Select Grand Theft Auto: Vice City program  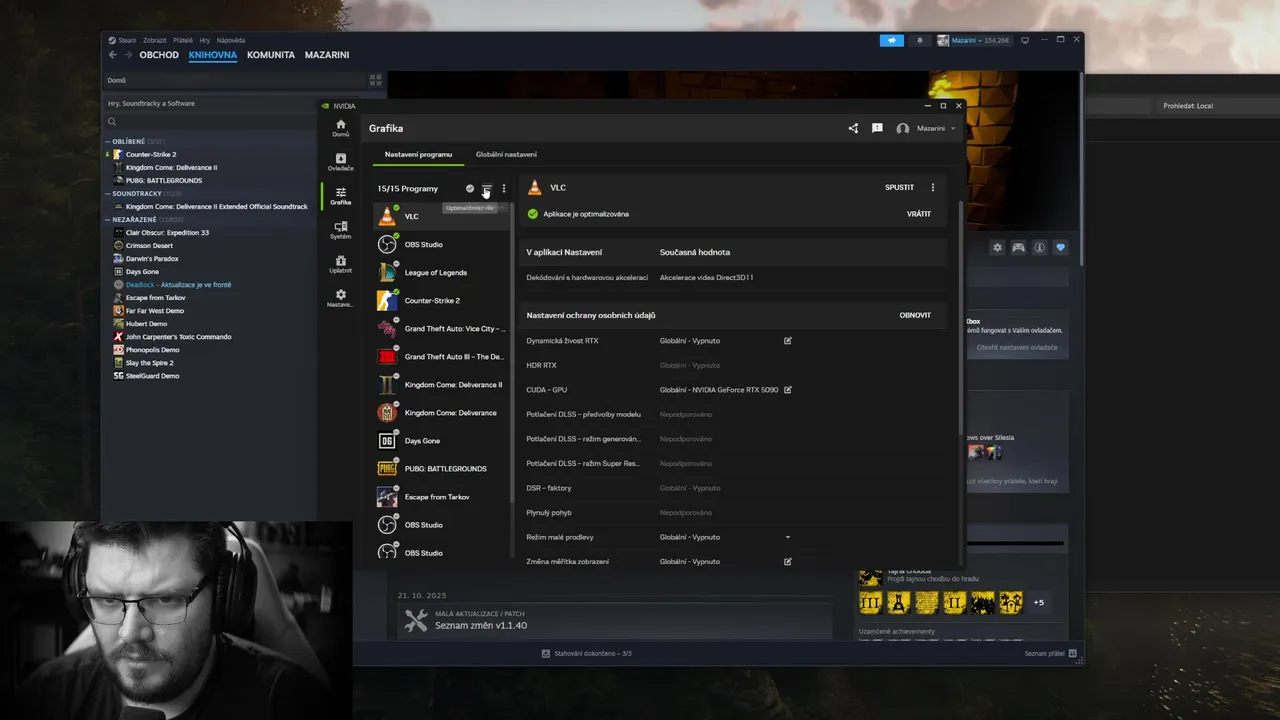442,328
